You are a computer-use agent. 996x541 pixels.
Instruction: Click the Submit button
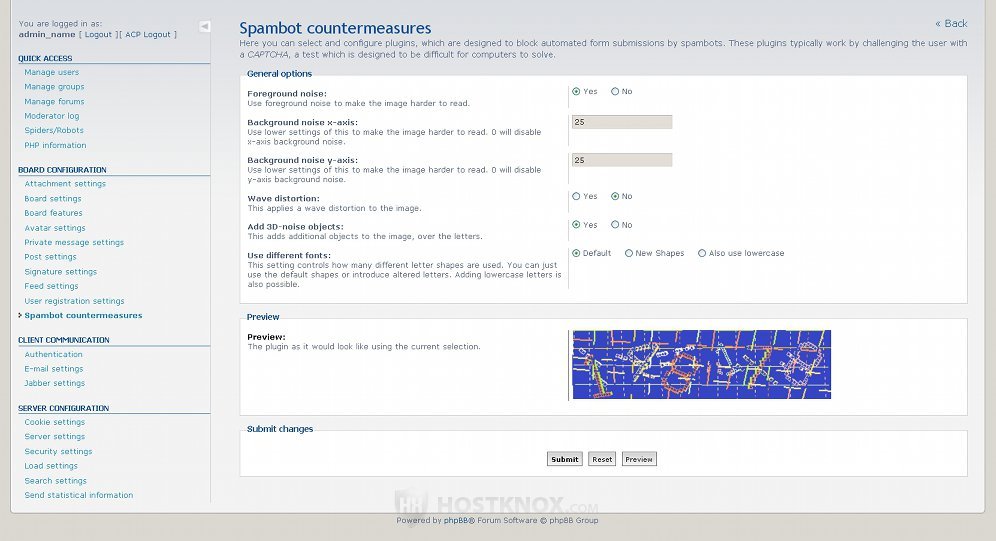point(565,459)
